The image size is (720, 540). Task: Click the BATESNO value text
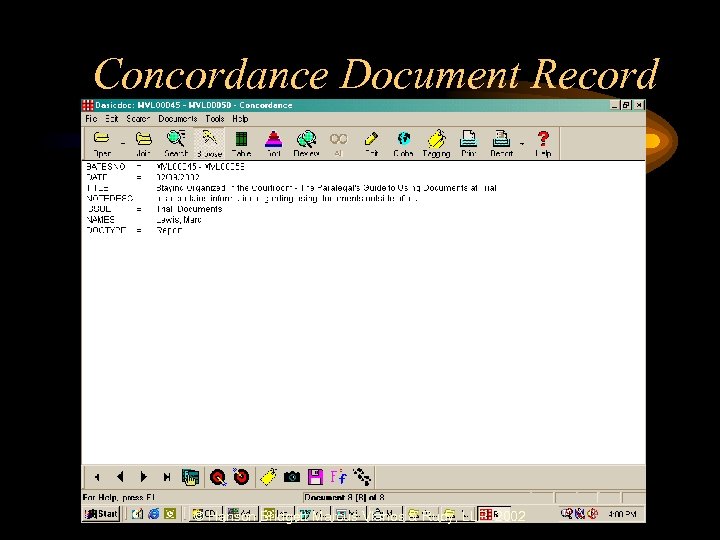click(200, 167)
